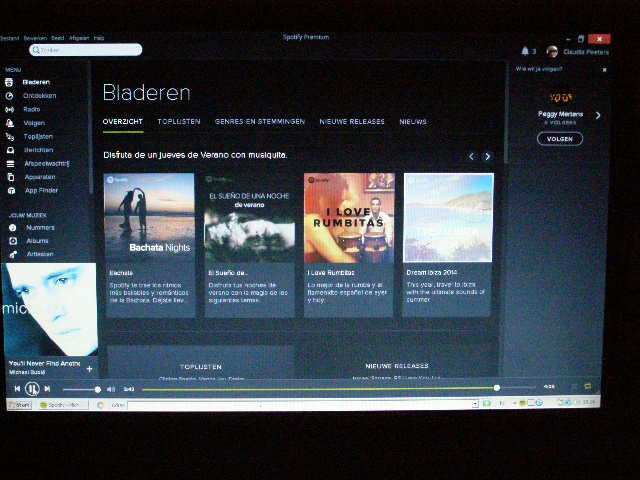640x480 pixels.
Task: Switch to the Overzicht tab
Action: point(123,122)
